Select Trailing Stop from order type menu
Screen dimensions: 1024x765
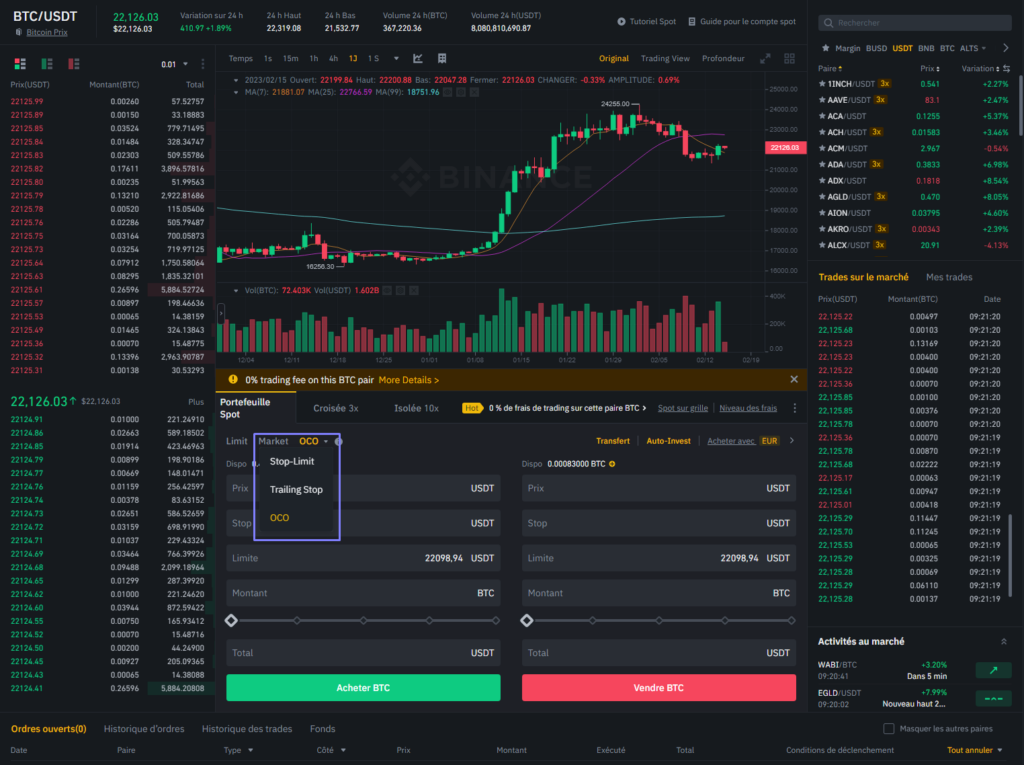click(x=296, y=490)
